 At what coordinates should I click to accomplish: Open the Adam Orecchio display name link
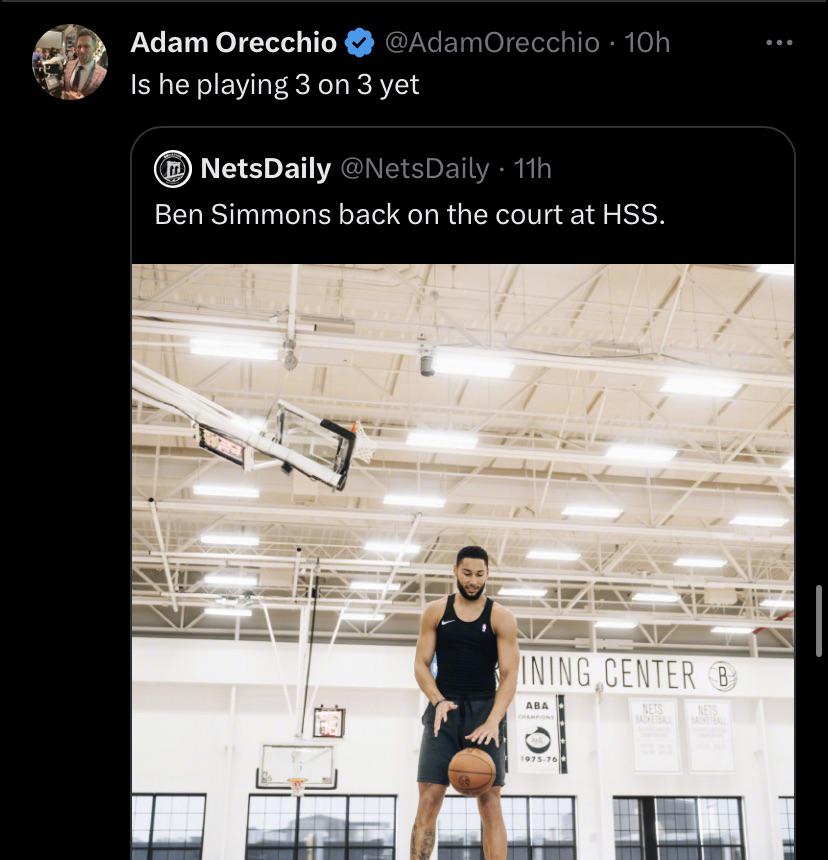point(234,43)
